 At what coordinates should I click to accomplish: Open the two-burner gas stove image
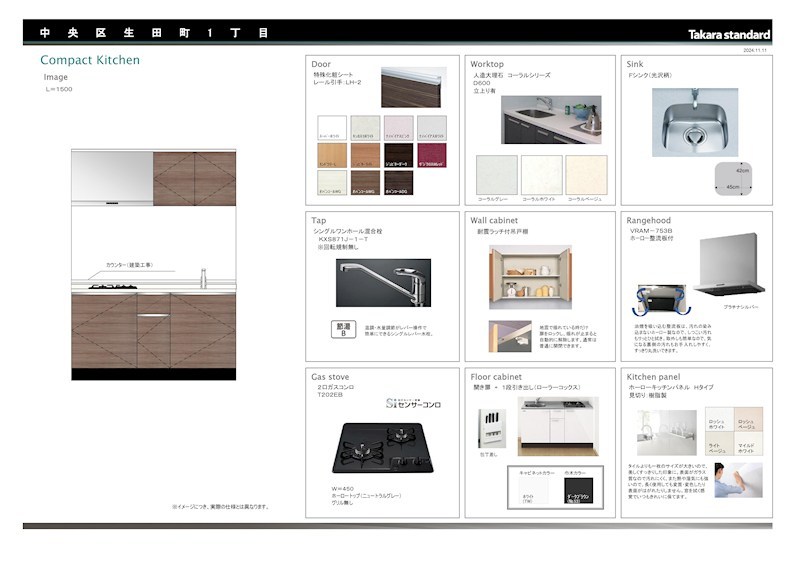pyautogui.click(x=383, y=448)
